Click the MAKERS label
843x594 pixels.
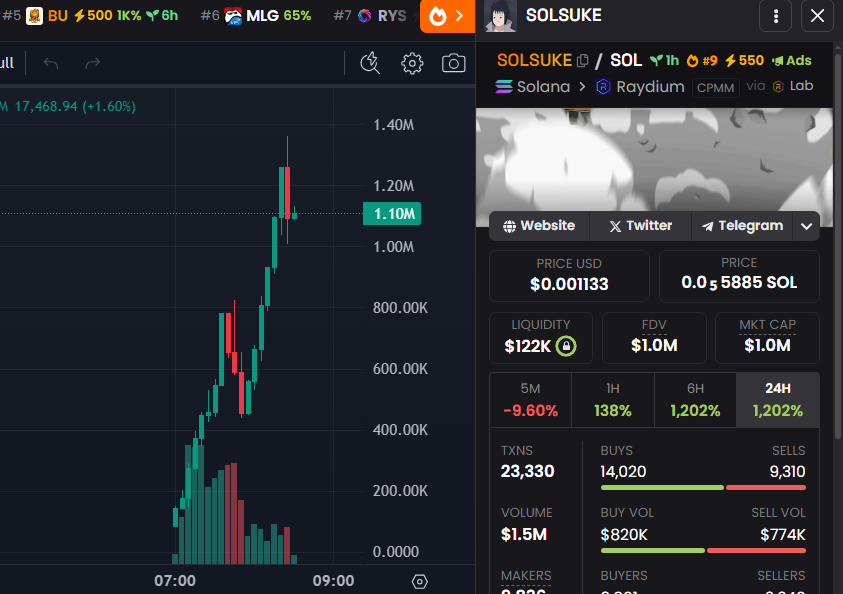pos(526,576)
